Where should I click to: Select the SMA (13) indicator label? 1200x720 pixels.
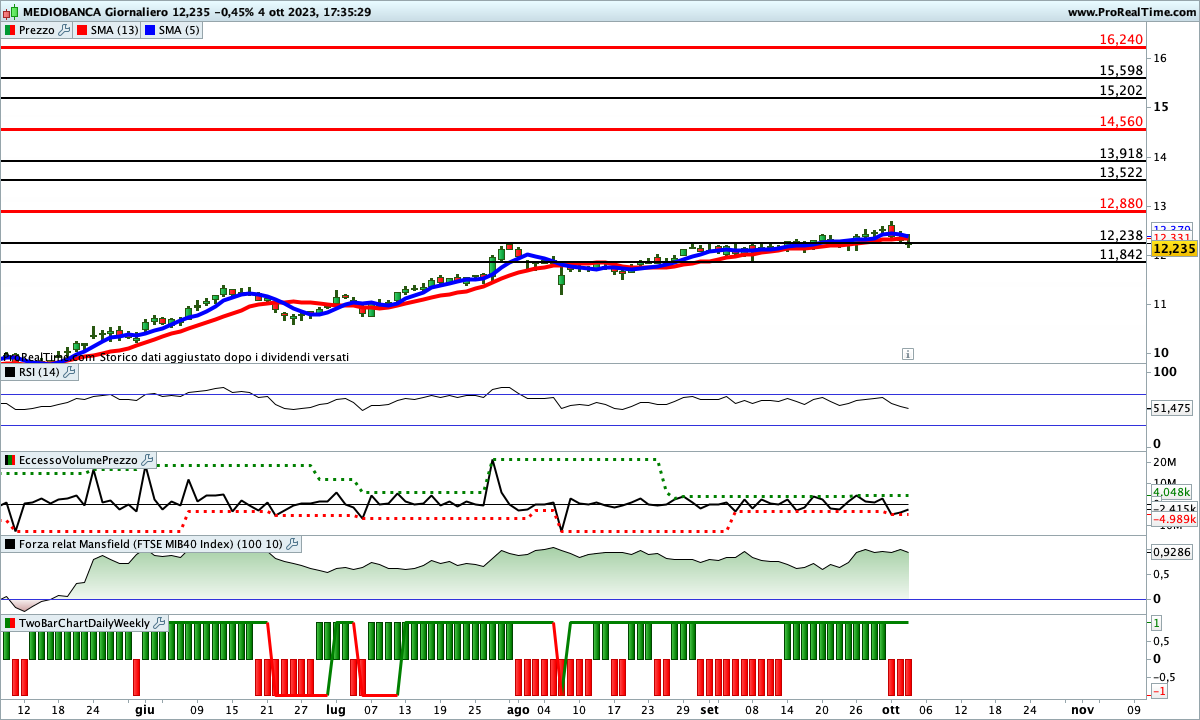click(115, 30)
